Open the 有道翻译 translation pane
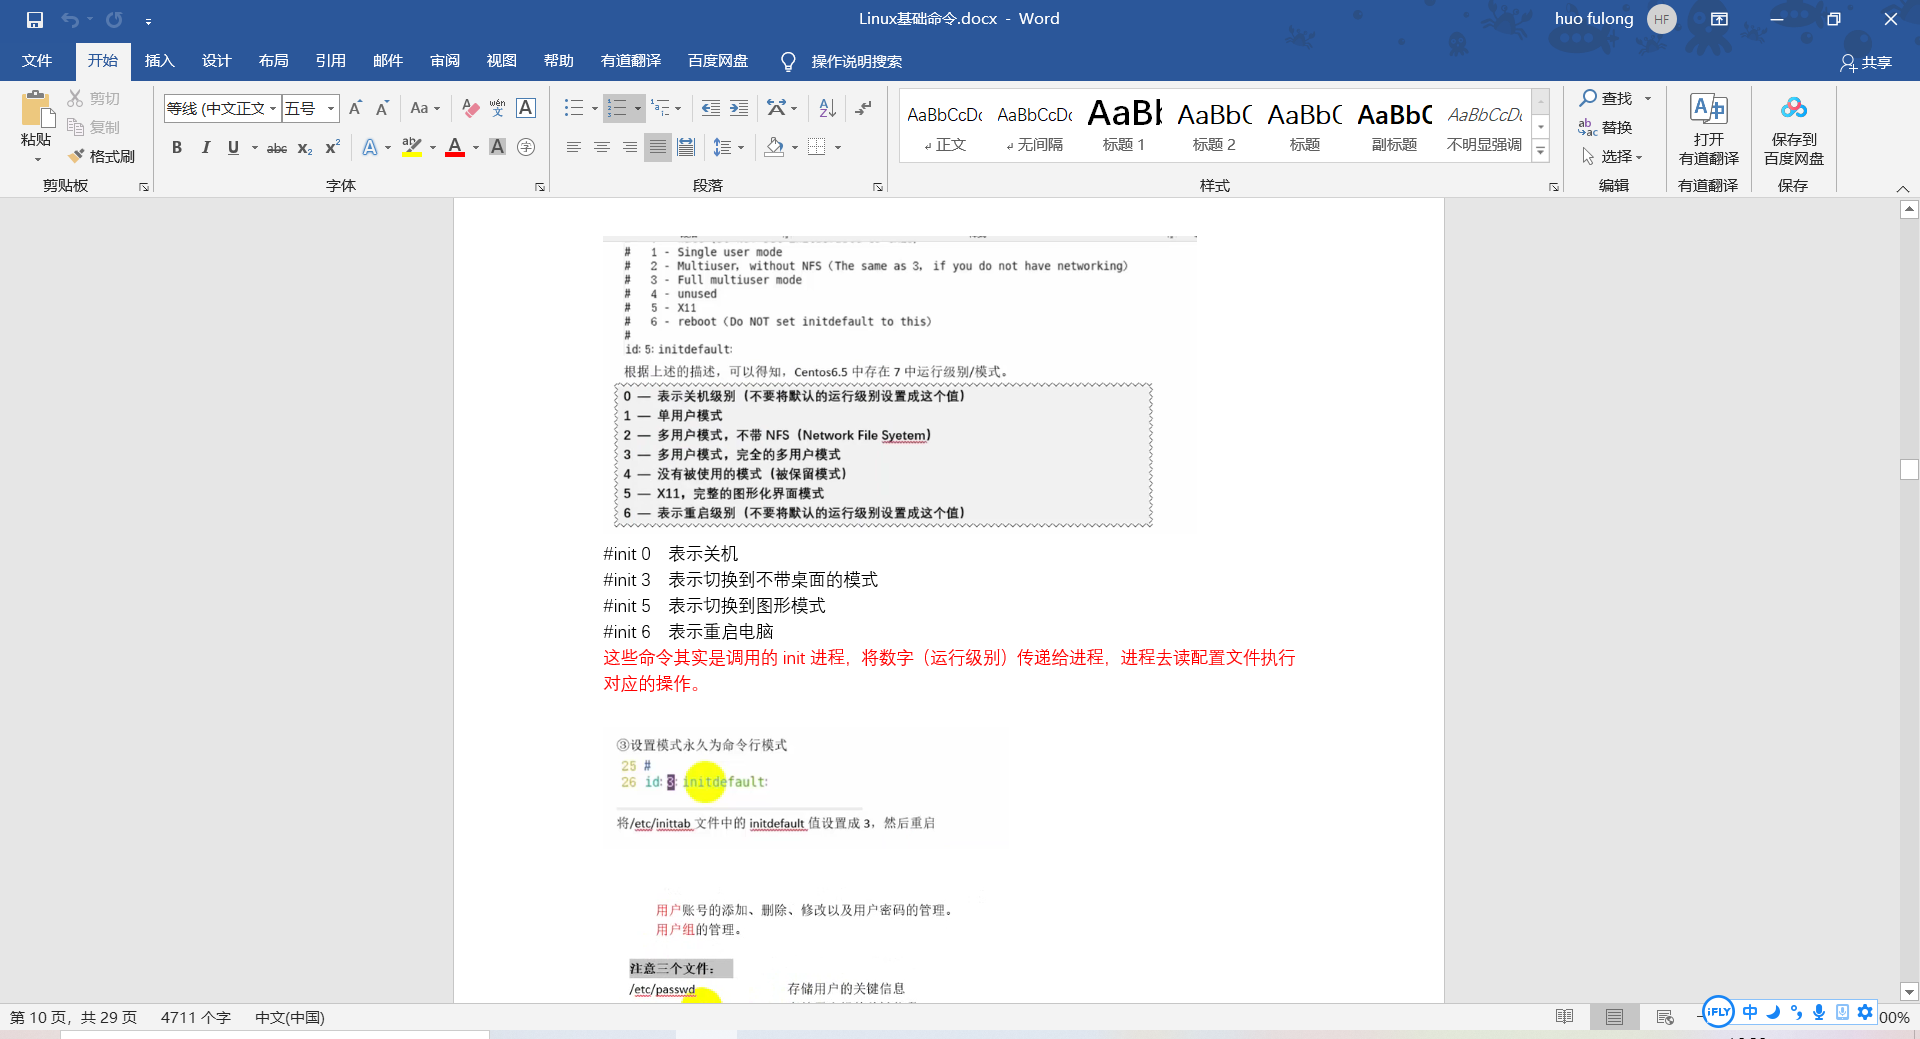 point(1707,130)
